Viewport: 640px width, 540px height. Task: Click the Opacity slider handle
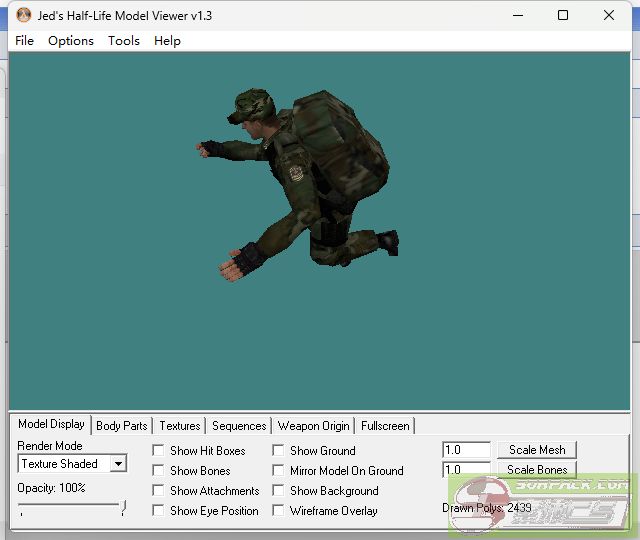pos(123,509)
